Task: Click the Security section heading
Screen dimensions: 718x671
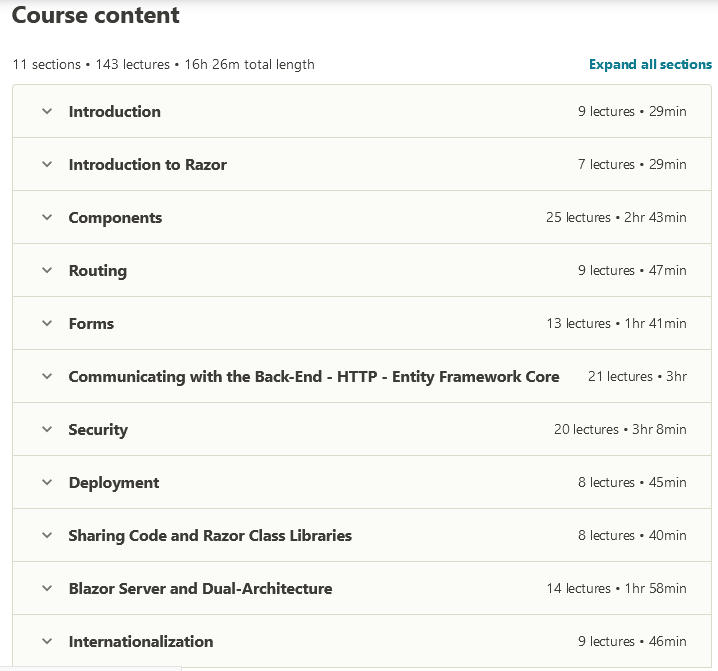Action: (98, 430)
